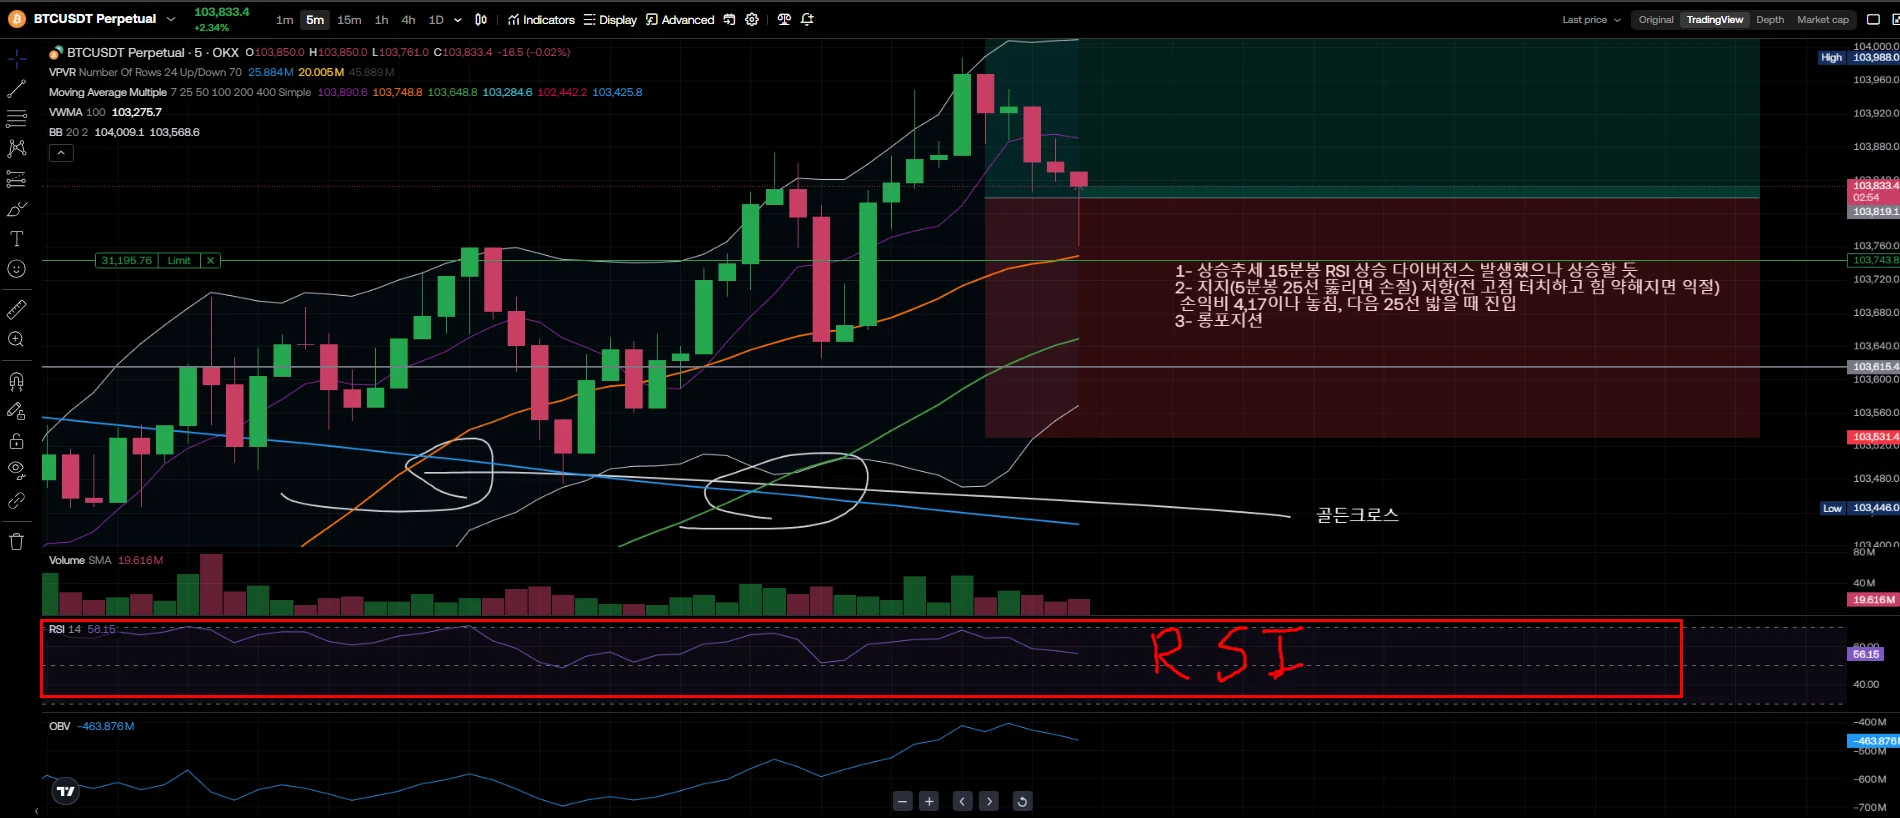Delete drawings with trash icon

pyautogui.click(x=17, y=542)
